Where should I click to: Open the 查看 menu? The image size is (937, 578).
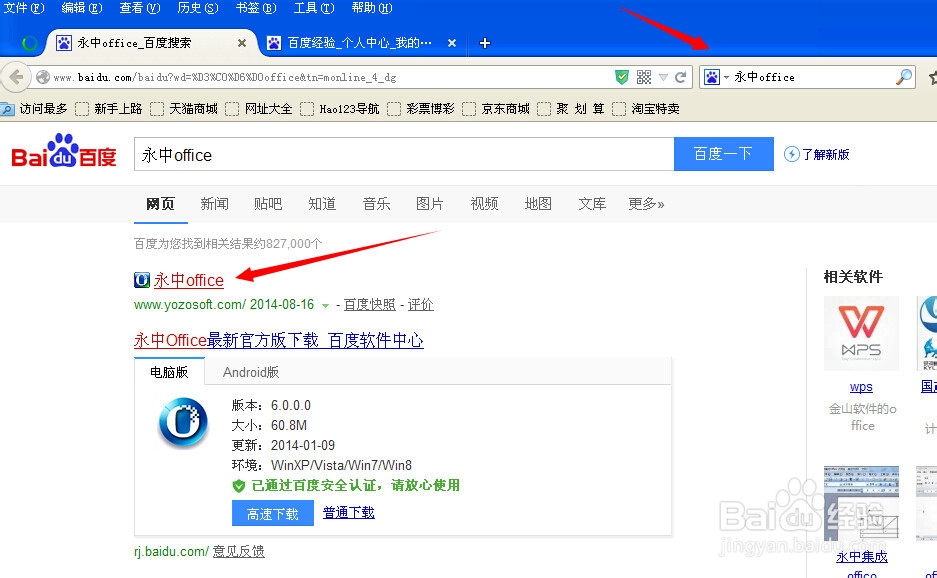tap(140, 8)
